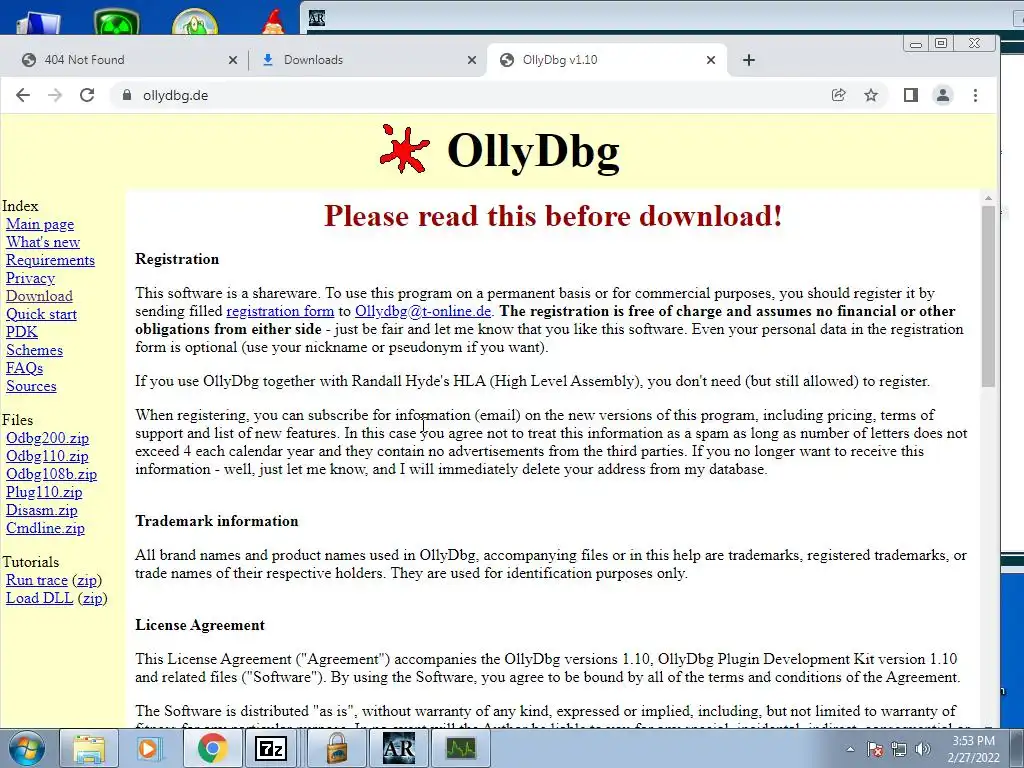Image resolution: width=1024 pixels, height=768 pixels.
Task: Open Windows Explorer from taskbar
Action: point(89,748)
